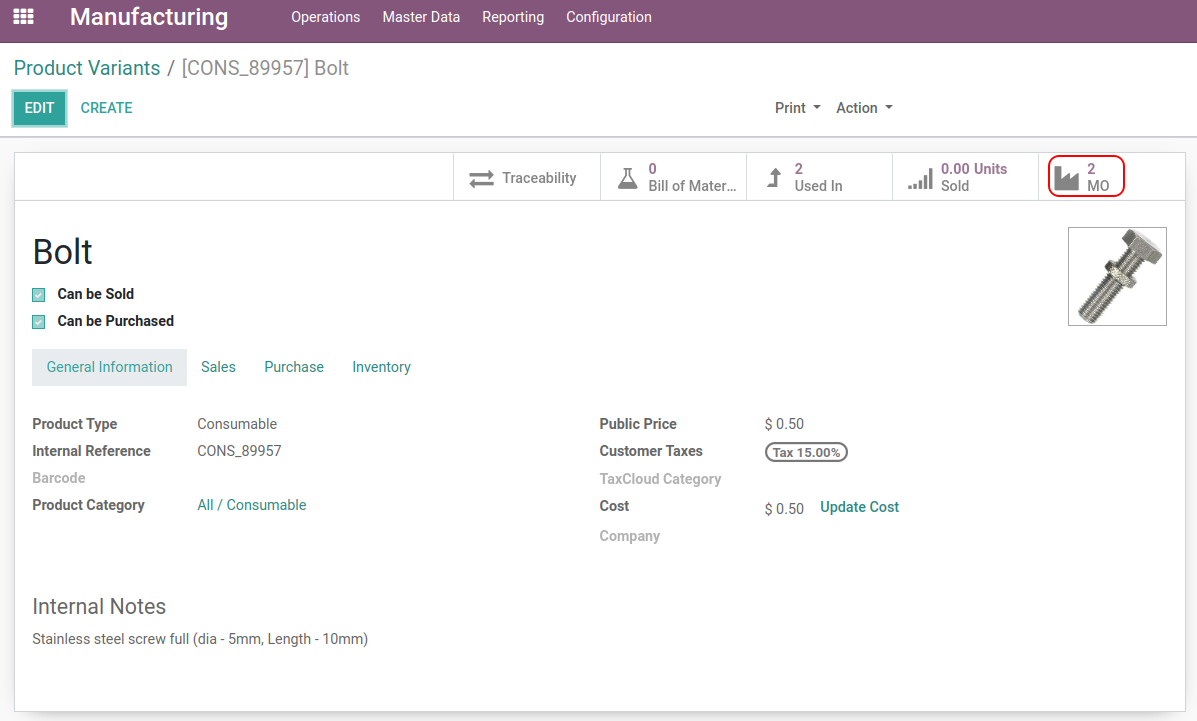Expand the Print dropdown
Screen dimensions: 1197x721
[x=797, y=108]
